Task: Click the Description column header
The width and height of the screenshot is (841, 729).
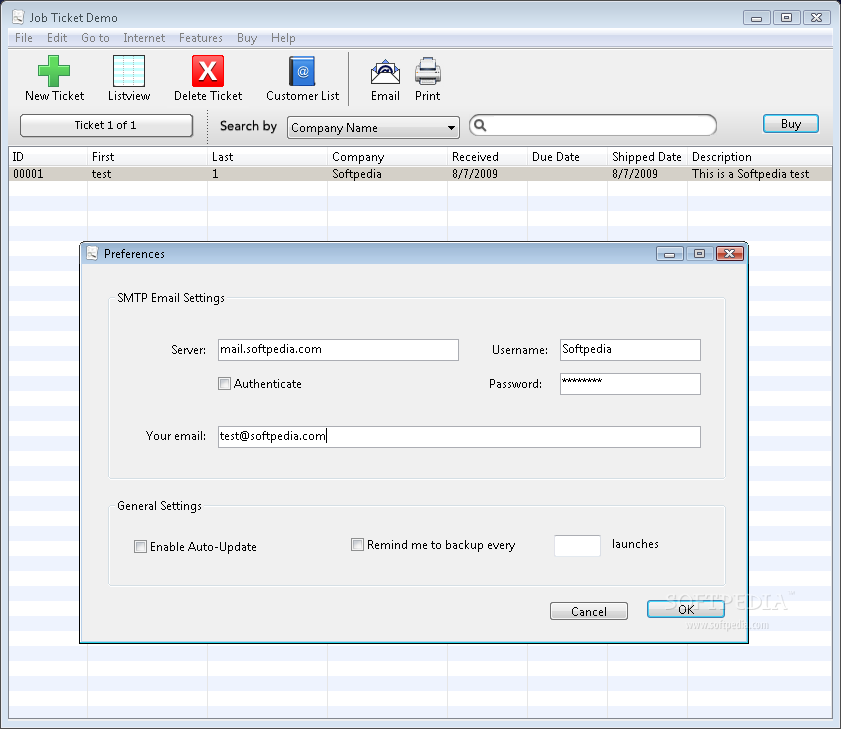Action: [760, 157]
